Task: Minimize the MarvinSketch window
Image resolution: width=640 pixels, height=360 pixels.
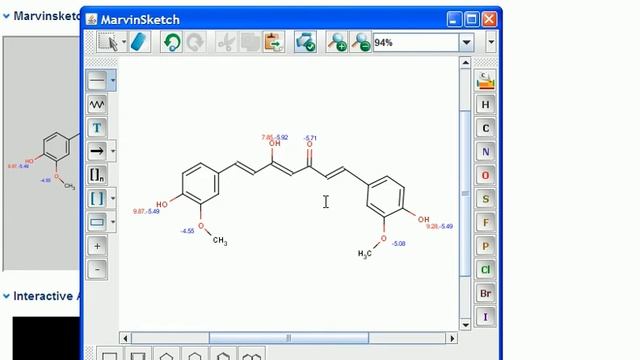Action: (454, 19)
